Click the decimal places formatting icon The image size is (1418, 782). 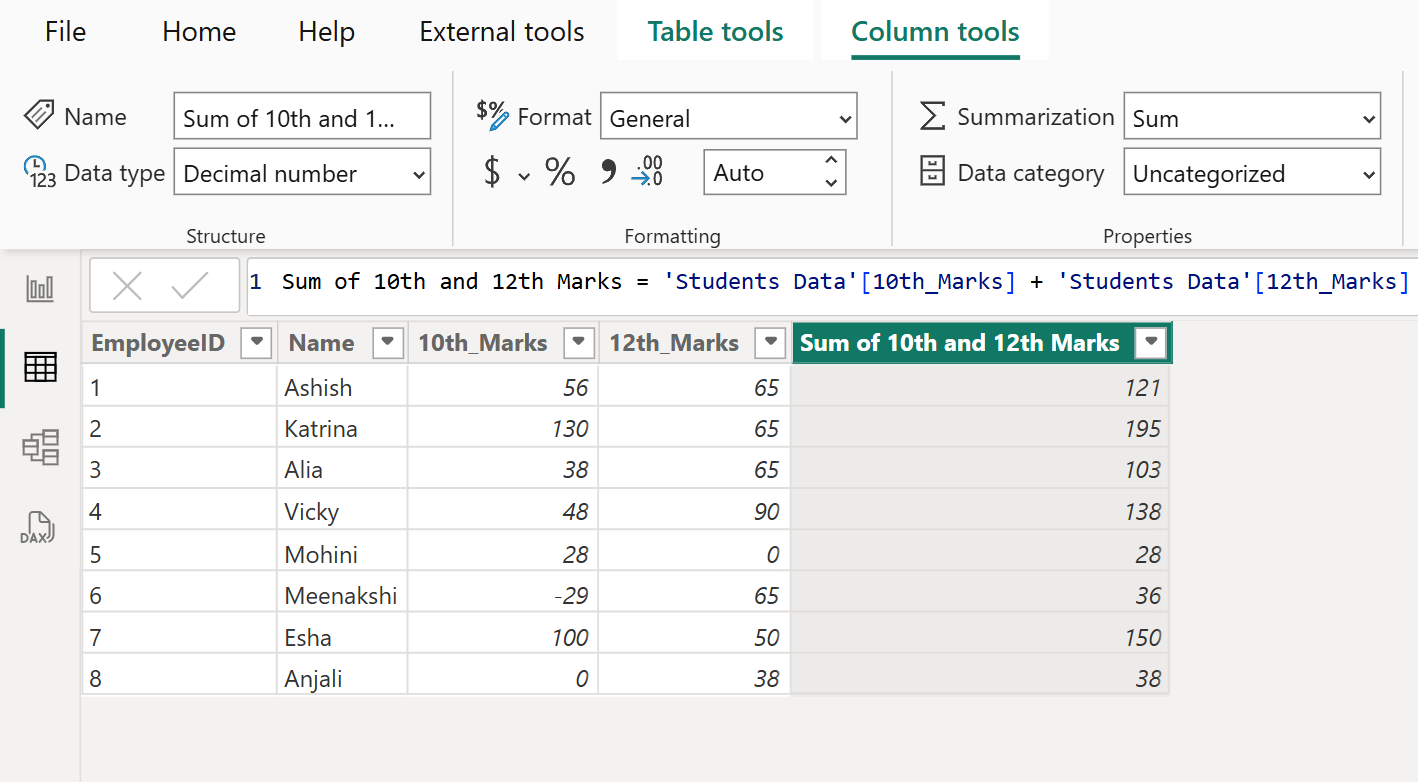(x=647, y=172)
